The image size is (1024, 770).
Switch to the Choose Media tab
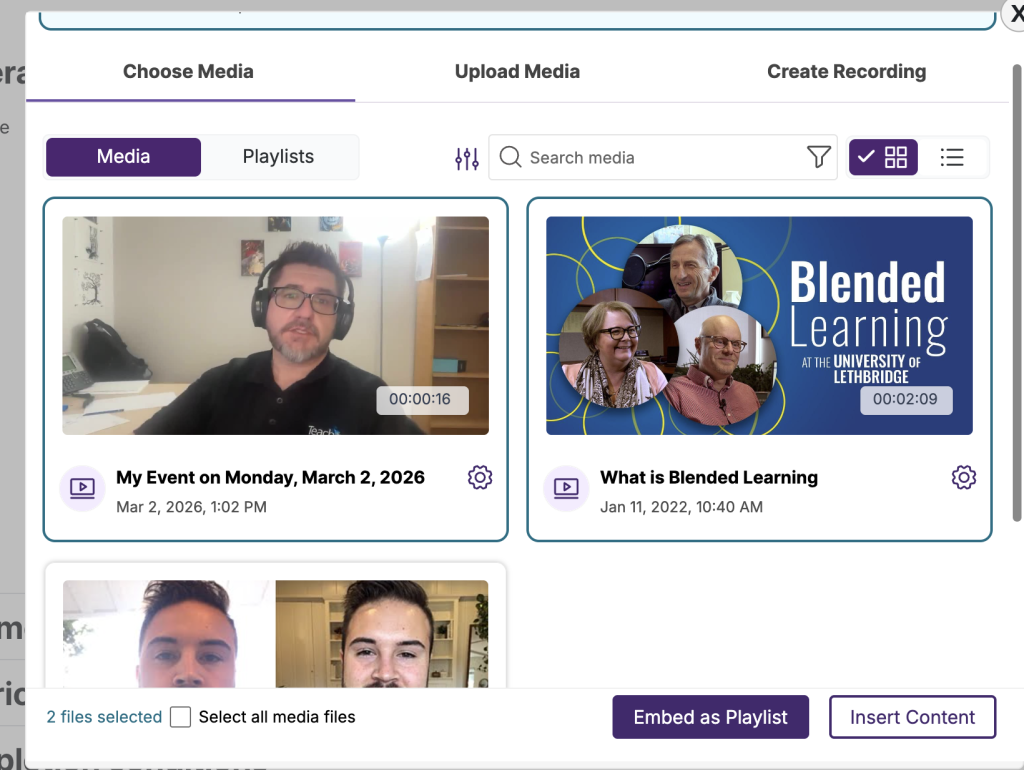189,71
